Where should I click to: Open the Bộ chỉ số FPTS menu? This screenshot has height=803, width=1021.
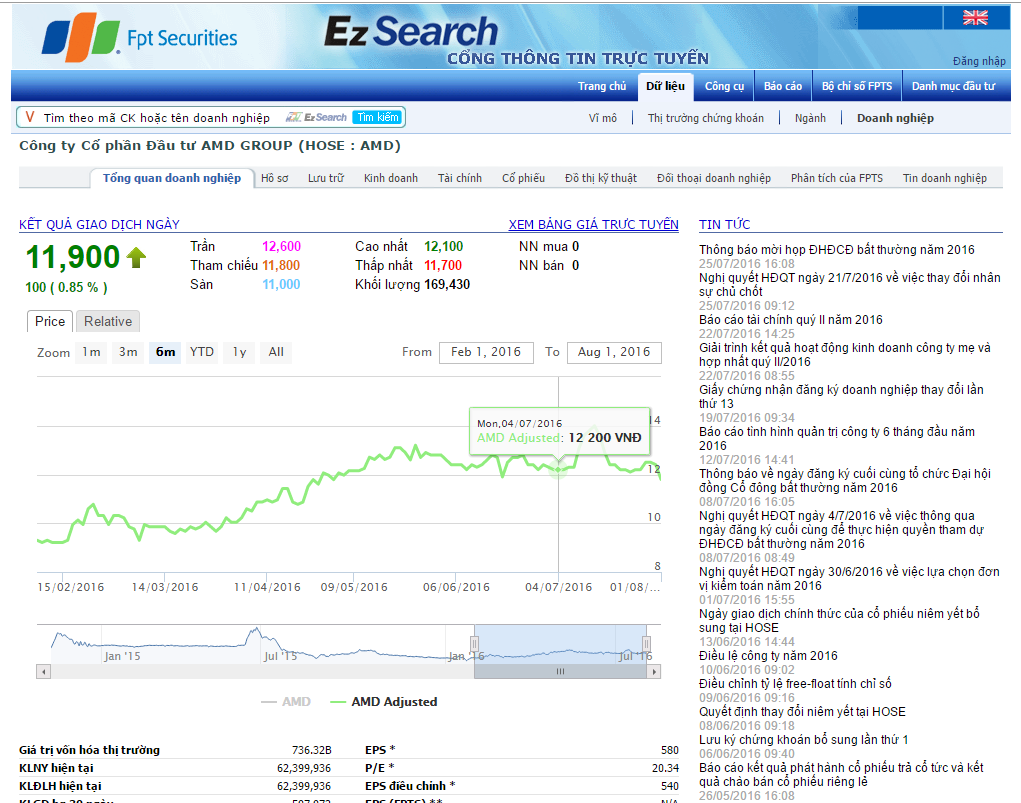857,86
